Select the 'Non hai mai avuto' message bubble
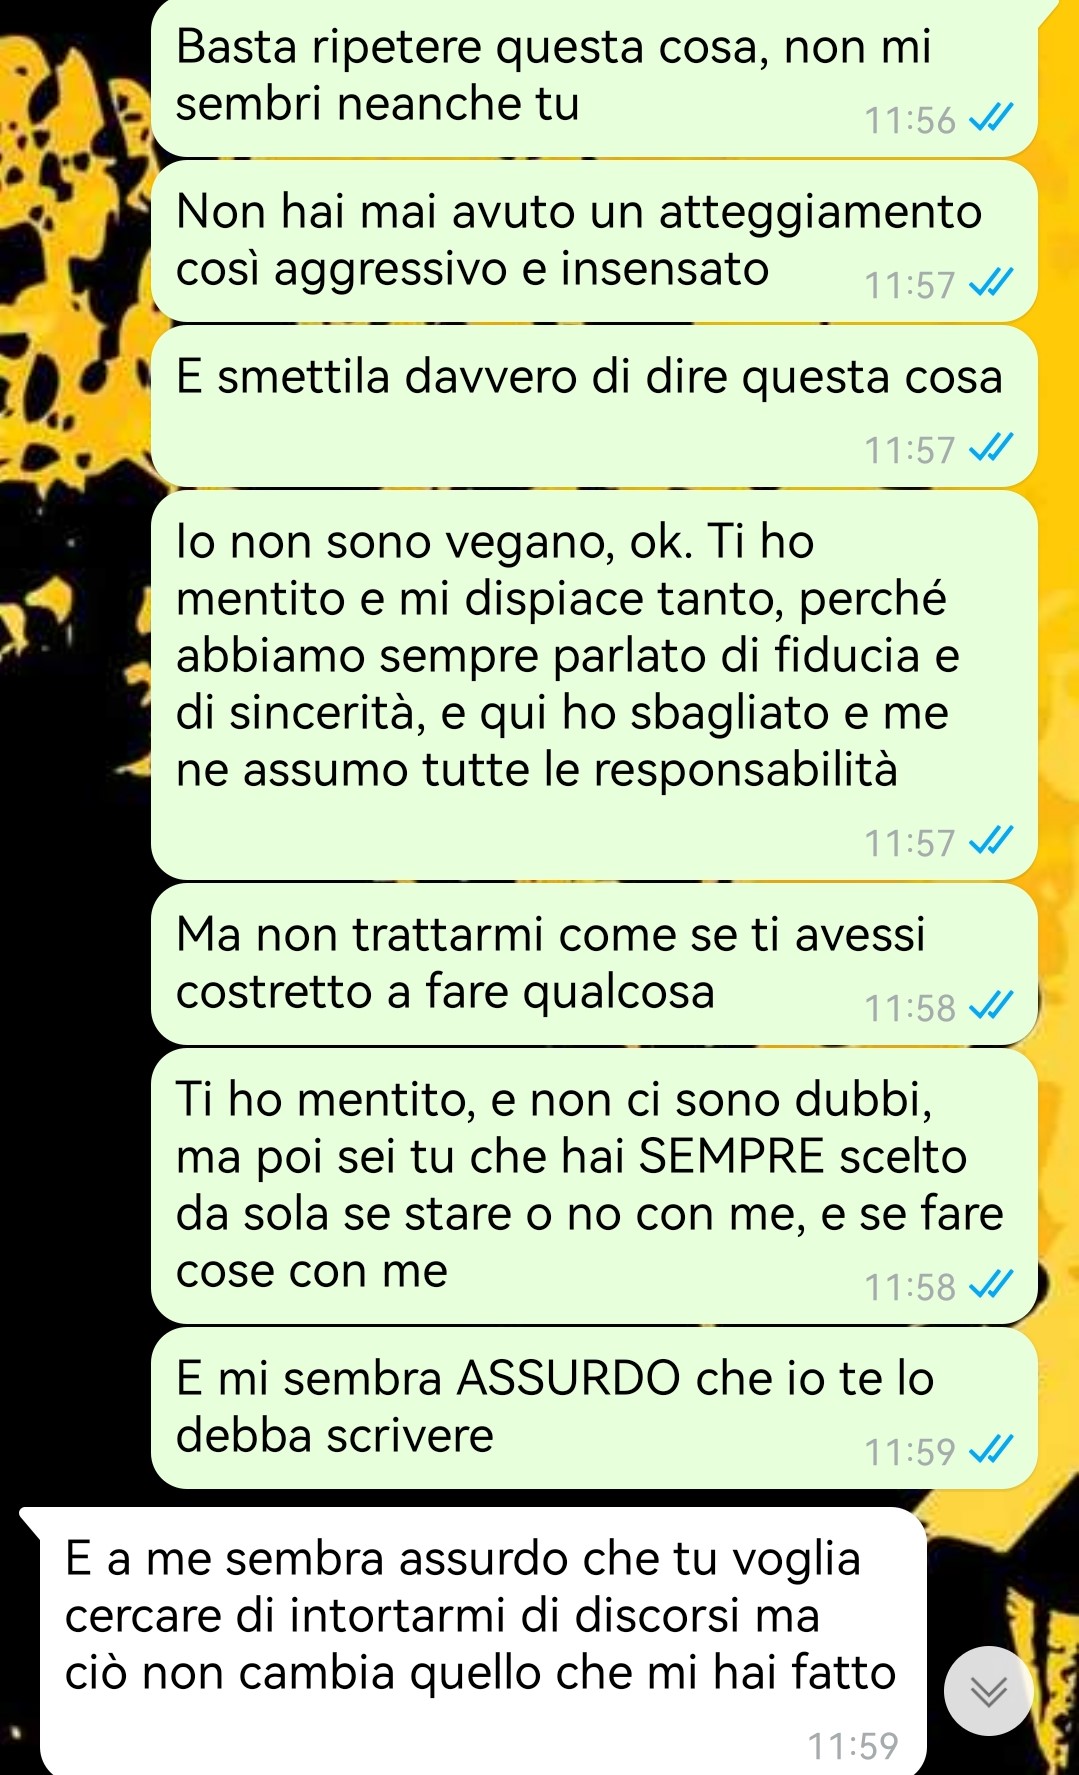 [x=594, y=241]
